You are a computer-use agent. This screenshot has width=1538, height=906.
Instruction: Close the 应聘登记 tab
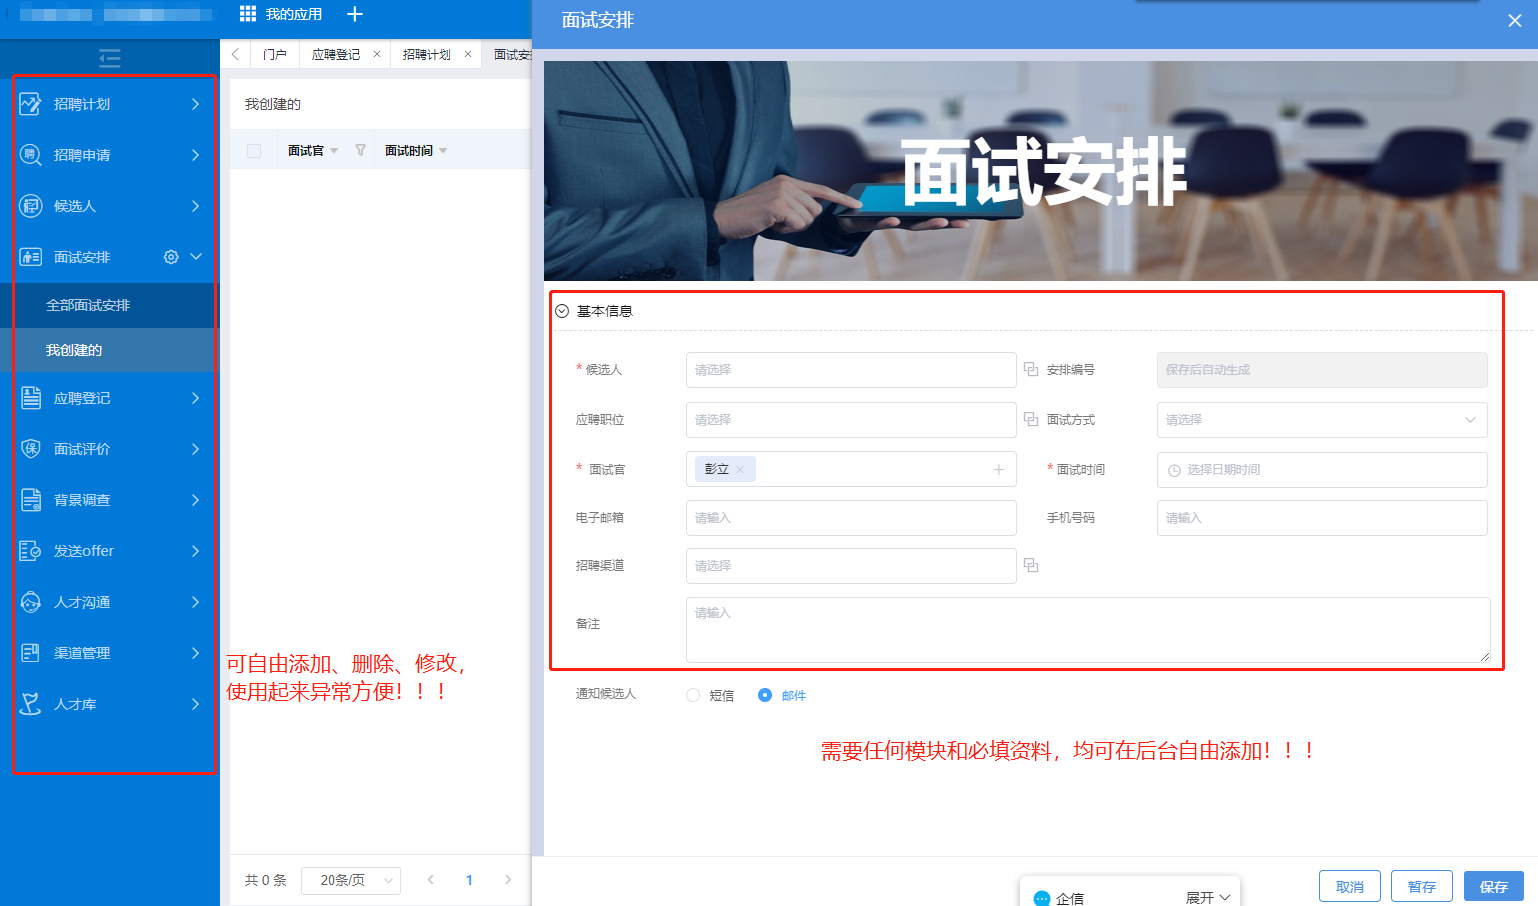point(377,54)
